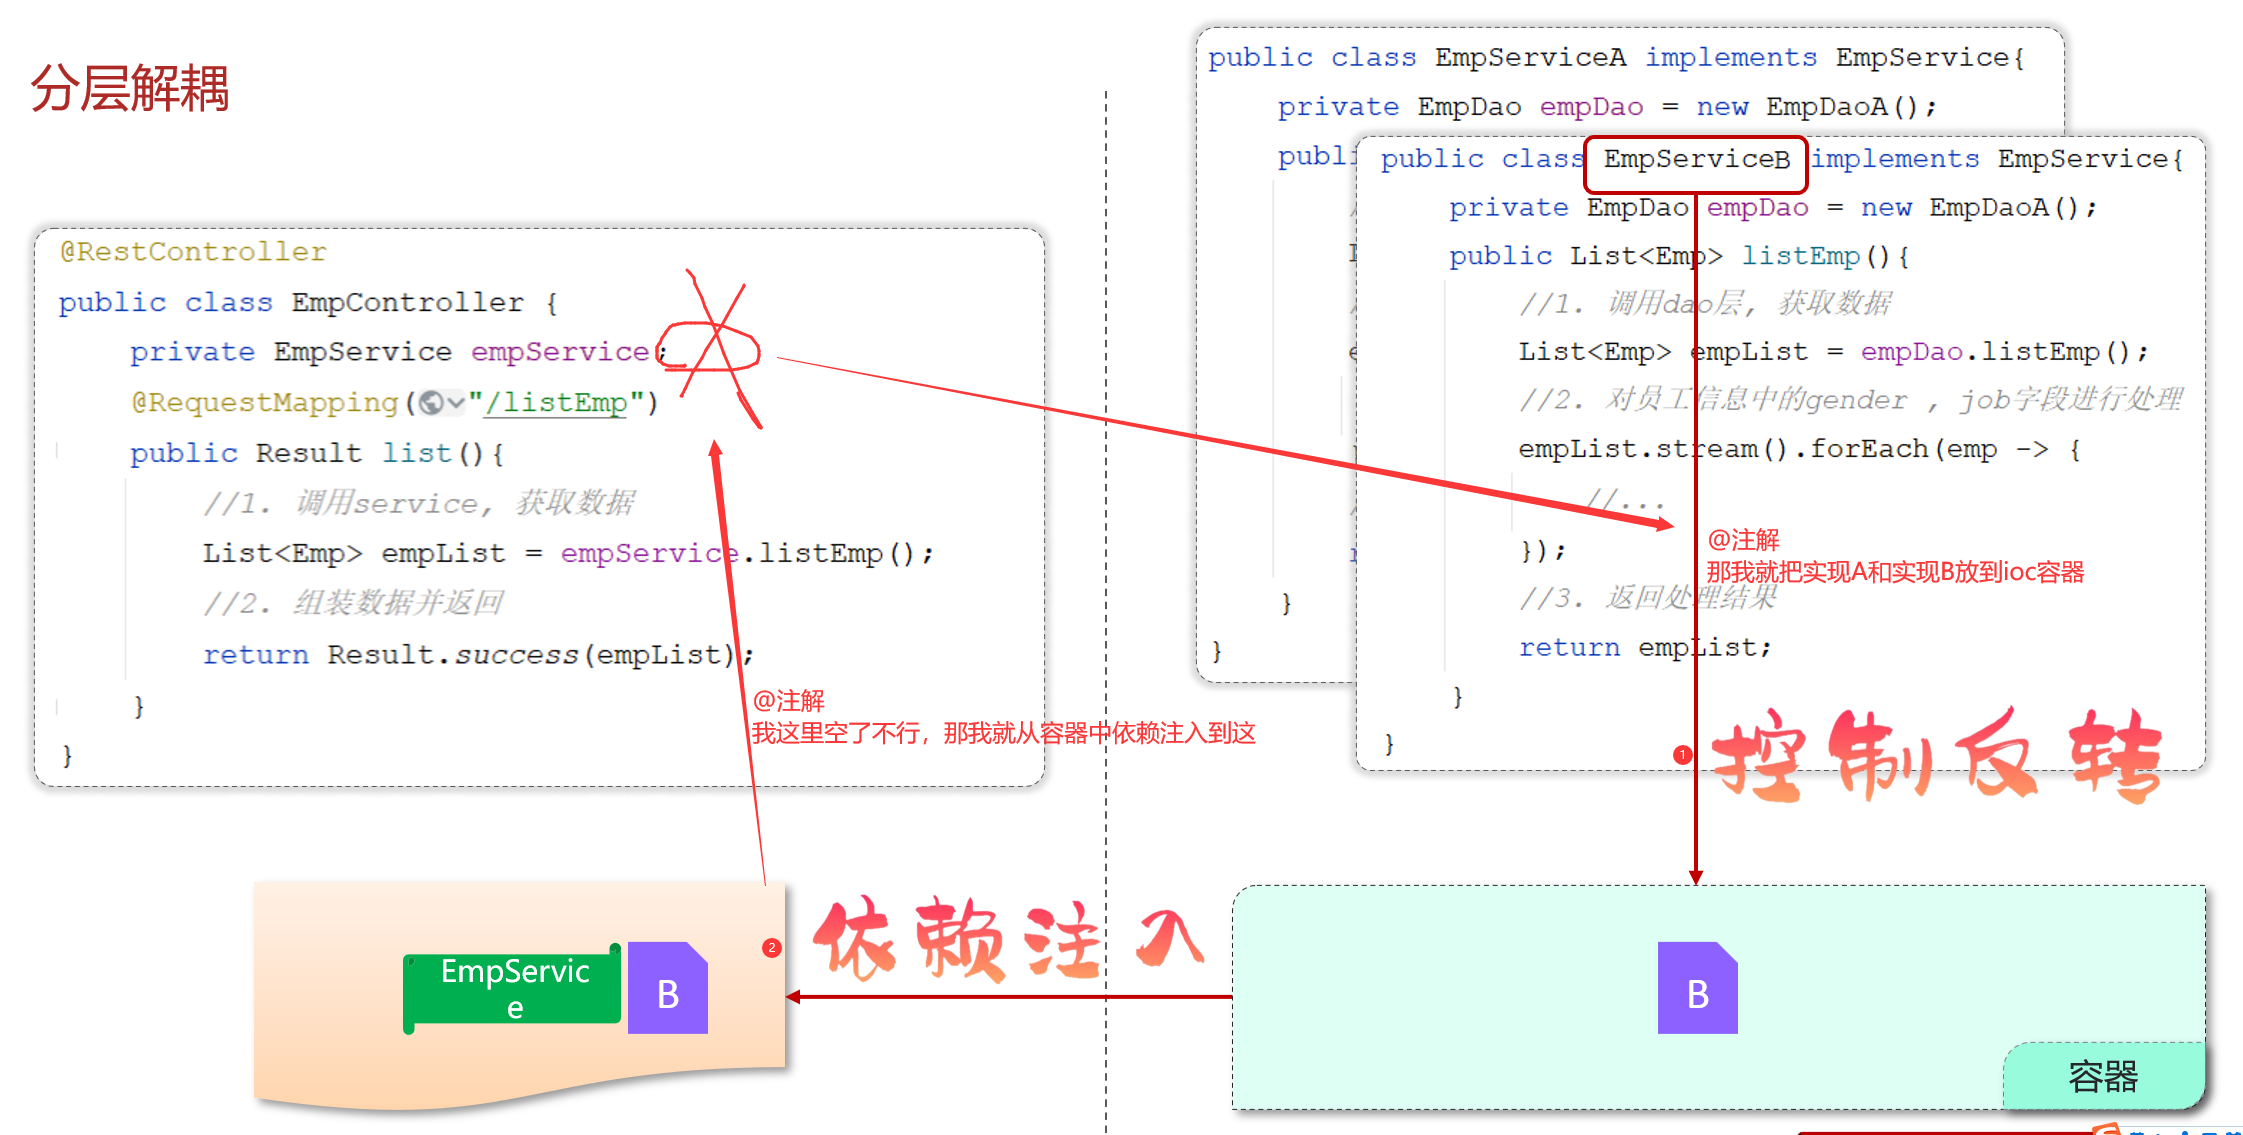Click the red note about 放到ioc容器
Screen dimensions: 2243x1135
[x=1894, y=572]
